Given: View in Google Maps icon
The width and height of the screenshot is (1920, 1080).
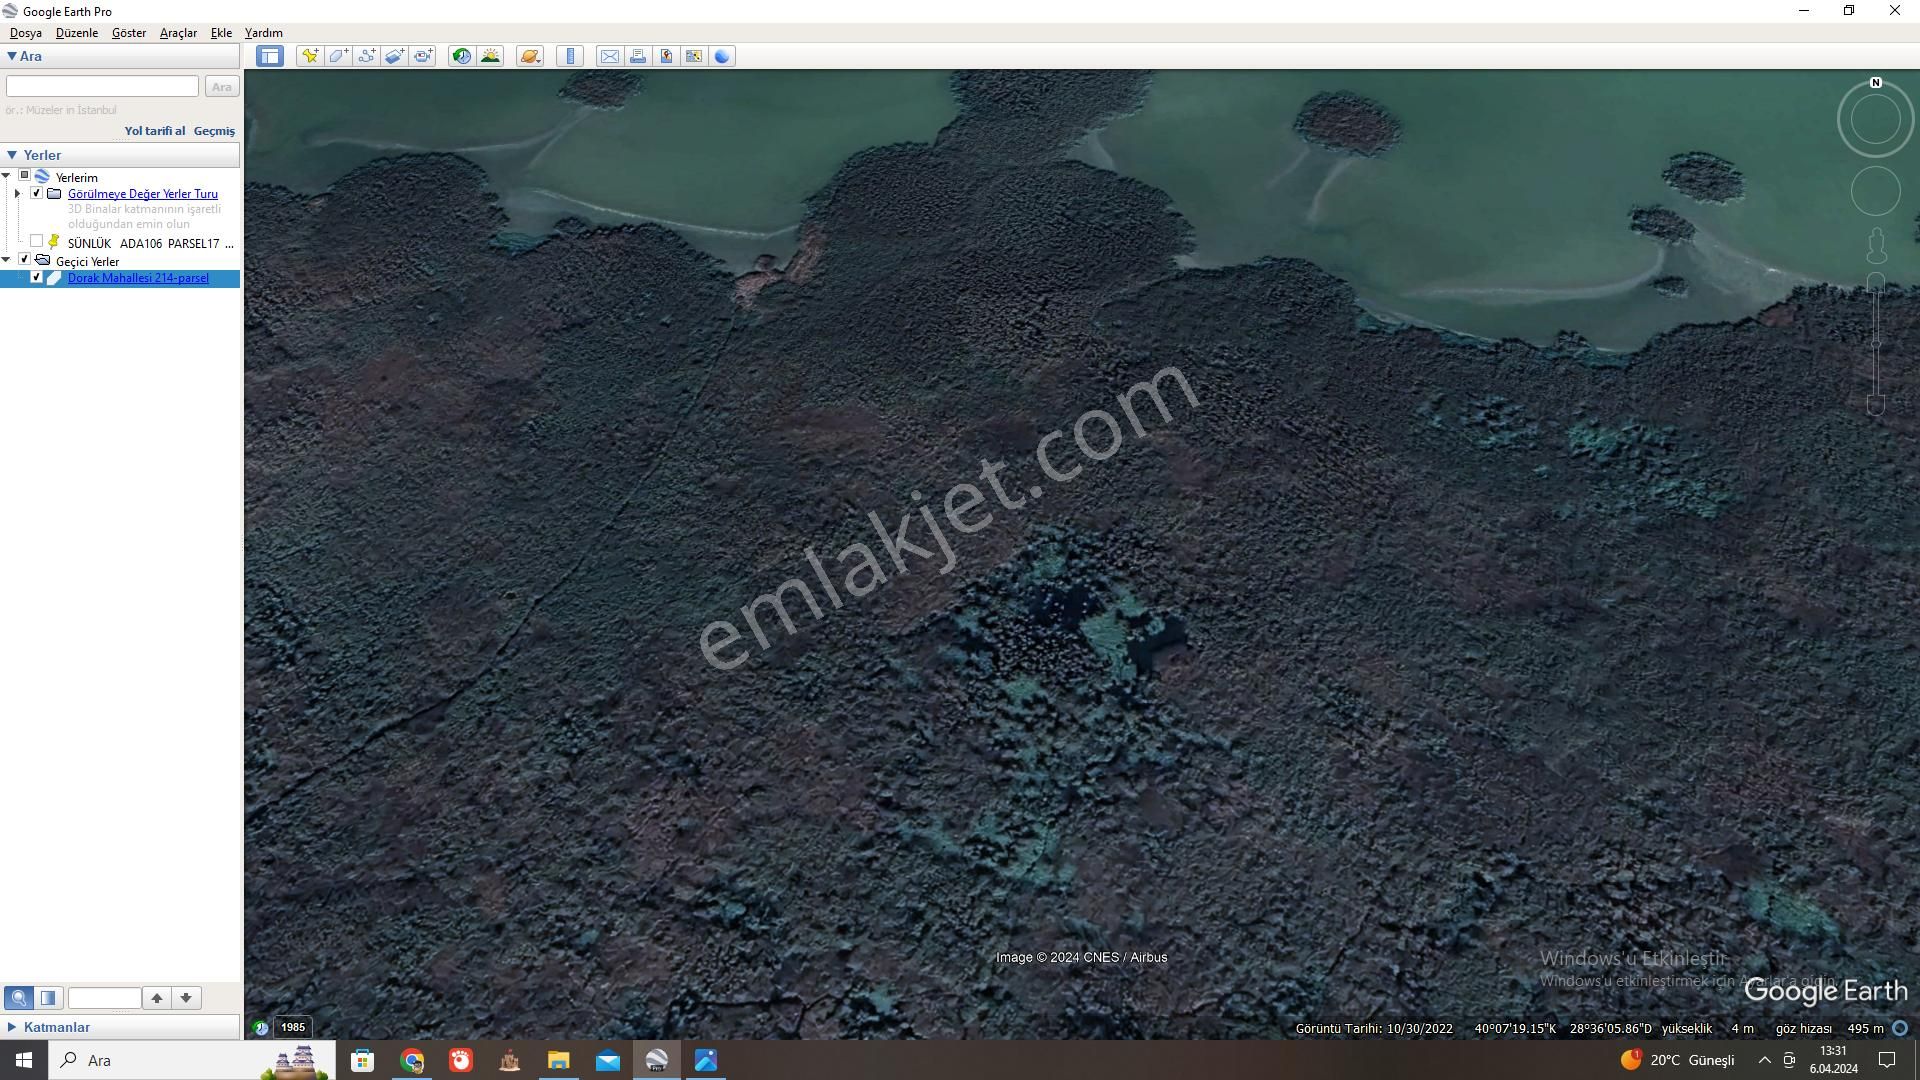Looking at the screenshot, I should [694, 56].
